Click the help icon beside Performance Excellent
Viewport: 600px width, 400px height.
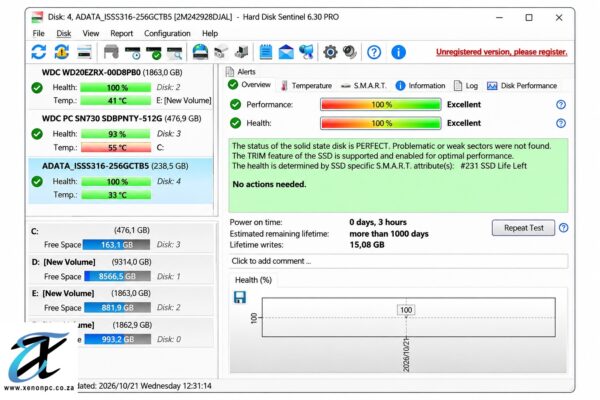[561, 104]
